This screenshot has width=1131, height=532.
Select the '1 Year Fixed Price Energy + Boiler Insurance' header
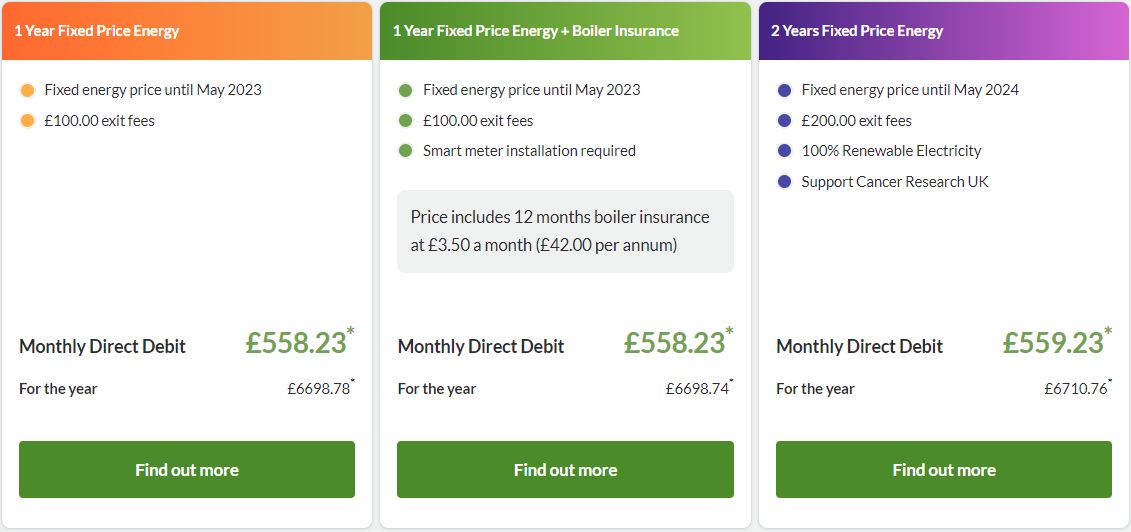(566, 31)
